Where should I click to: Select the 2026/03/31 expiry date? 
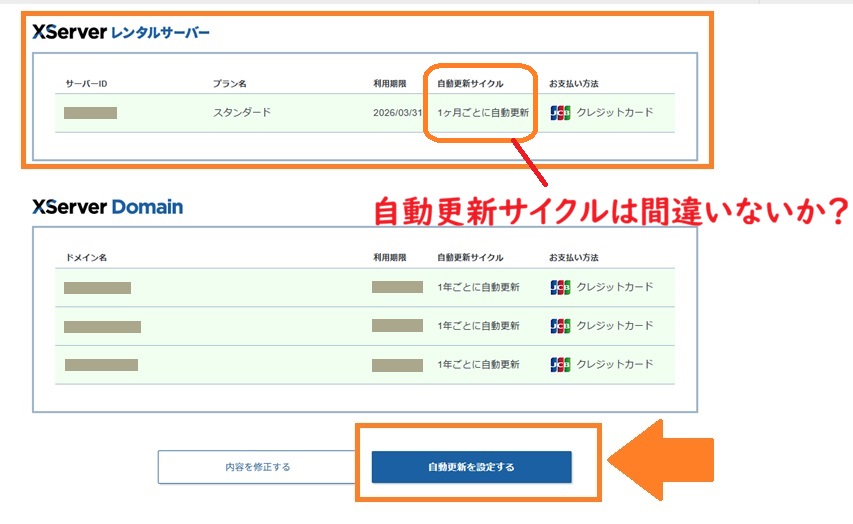(x=398, y=113)
